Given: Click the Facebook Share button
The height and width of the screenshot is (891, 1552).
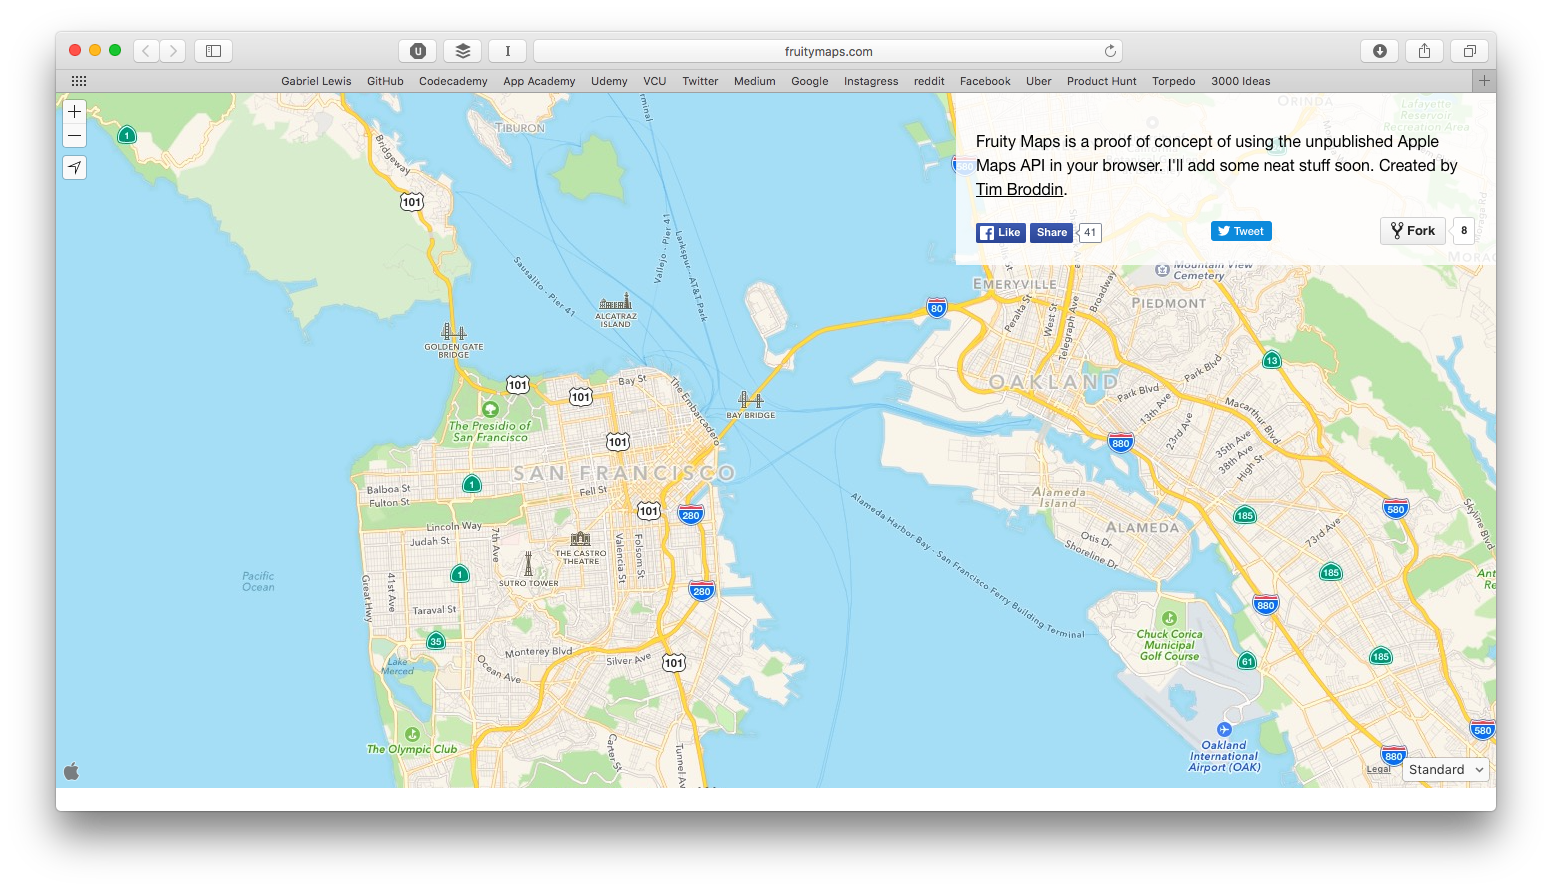Looking at the screenshot, I should (x=1051, y=233).
